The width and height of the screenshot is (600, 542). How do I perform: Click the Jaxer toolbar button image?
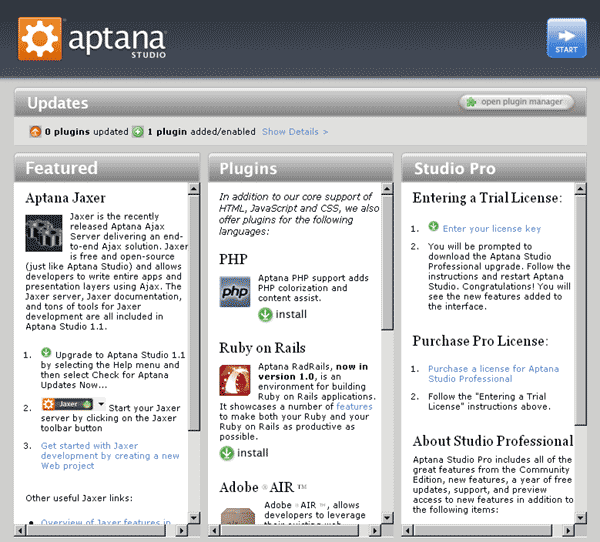click(x=67, y=404)
